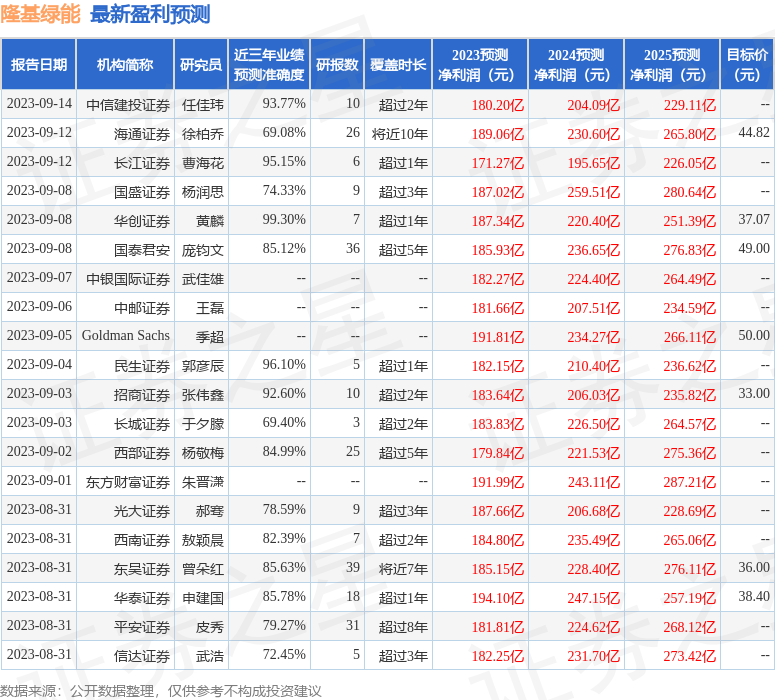
Task: Select the 机构简称 column header
Action: tap(125, 64)
